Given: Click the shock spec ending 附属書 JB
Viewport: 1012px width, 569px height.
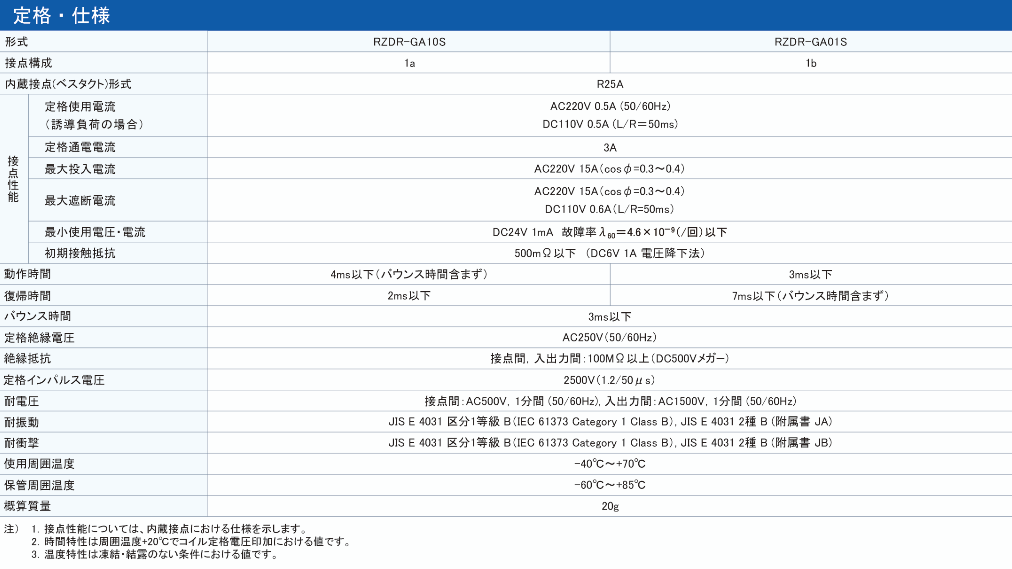Looking at the screenshot, I should coord(610,443).
